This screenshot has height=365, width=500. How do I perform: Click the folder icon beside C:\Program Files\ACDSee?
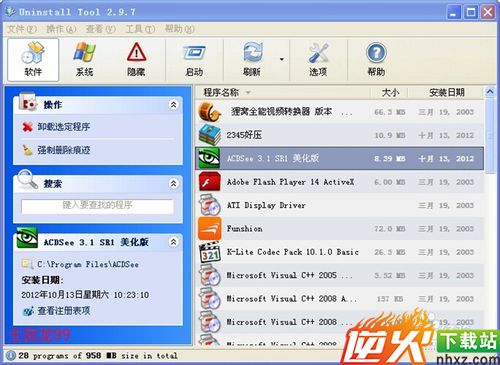pos(27,264)
